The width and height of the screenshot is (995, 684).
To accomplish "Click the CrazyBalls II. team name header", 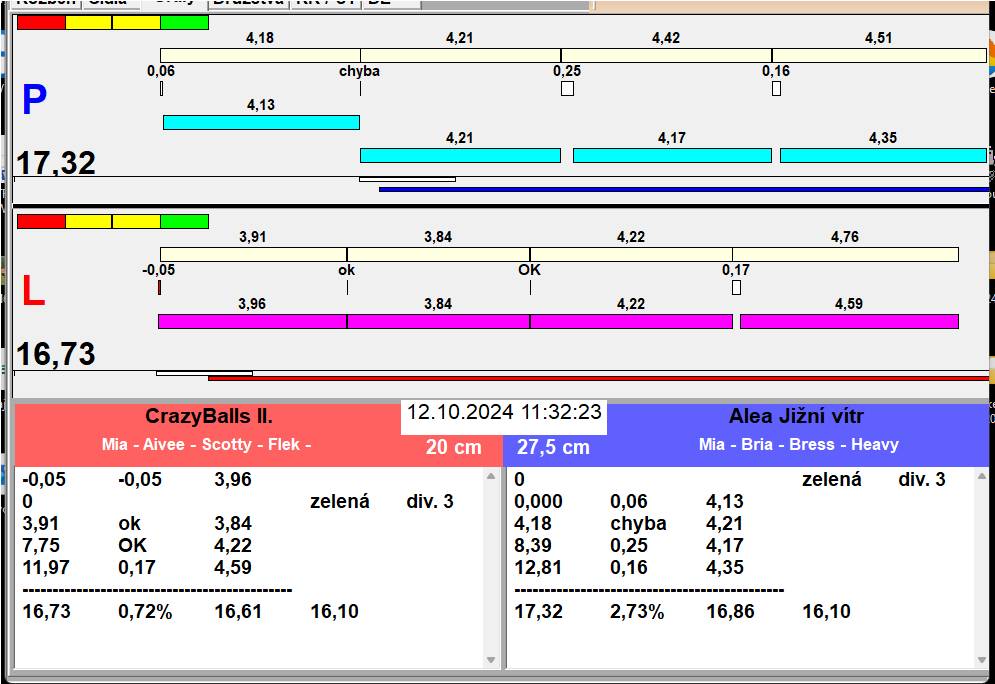I will point(209,416).
